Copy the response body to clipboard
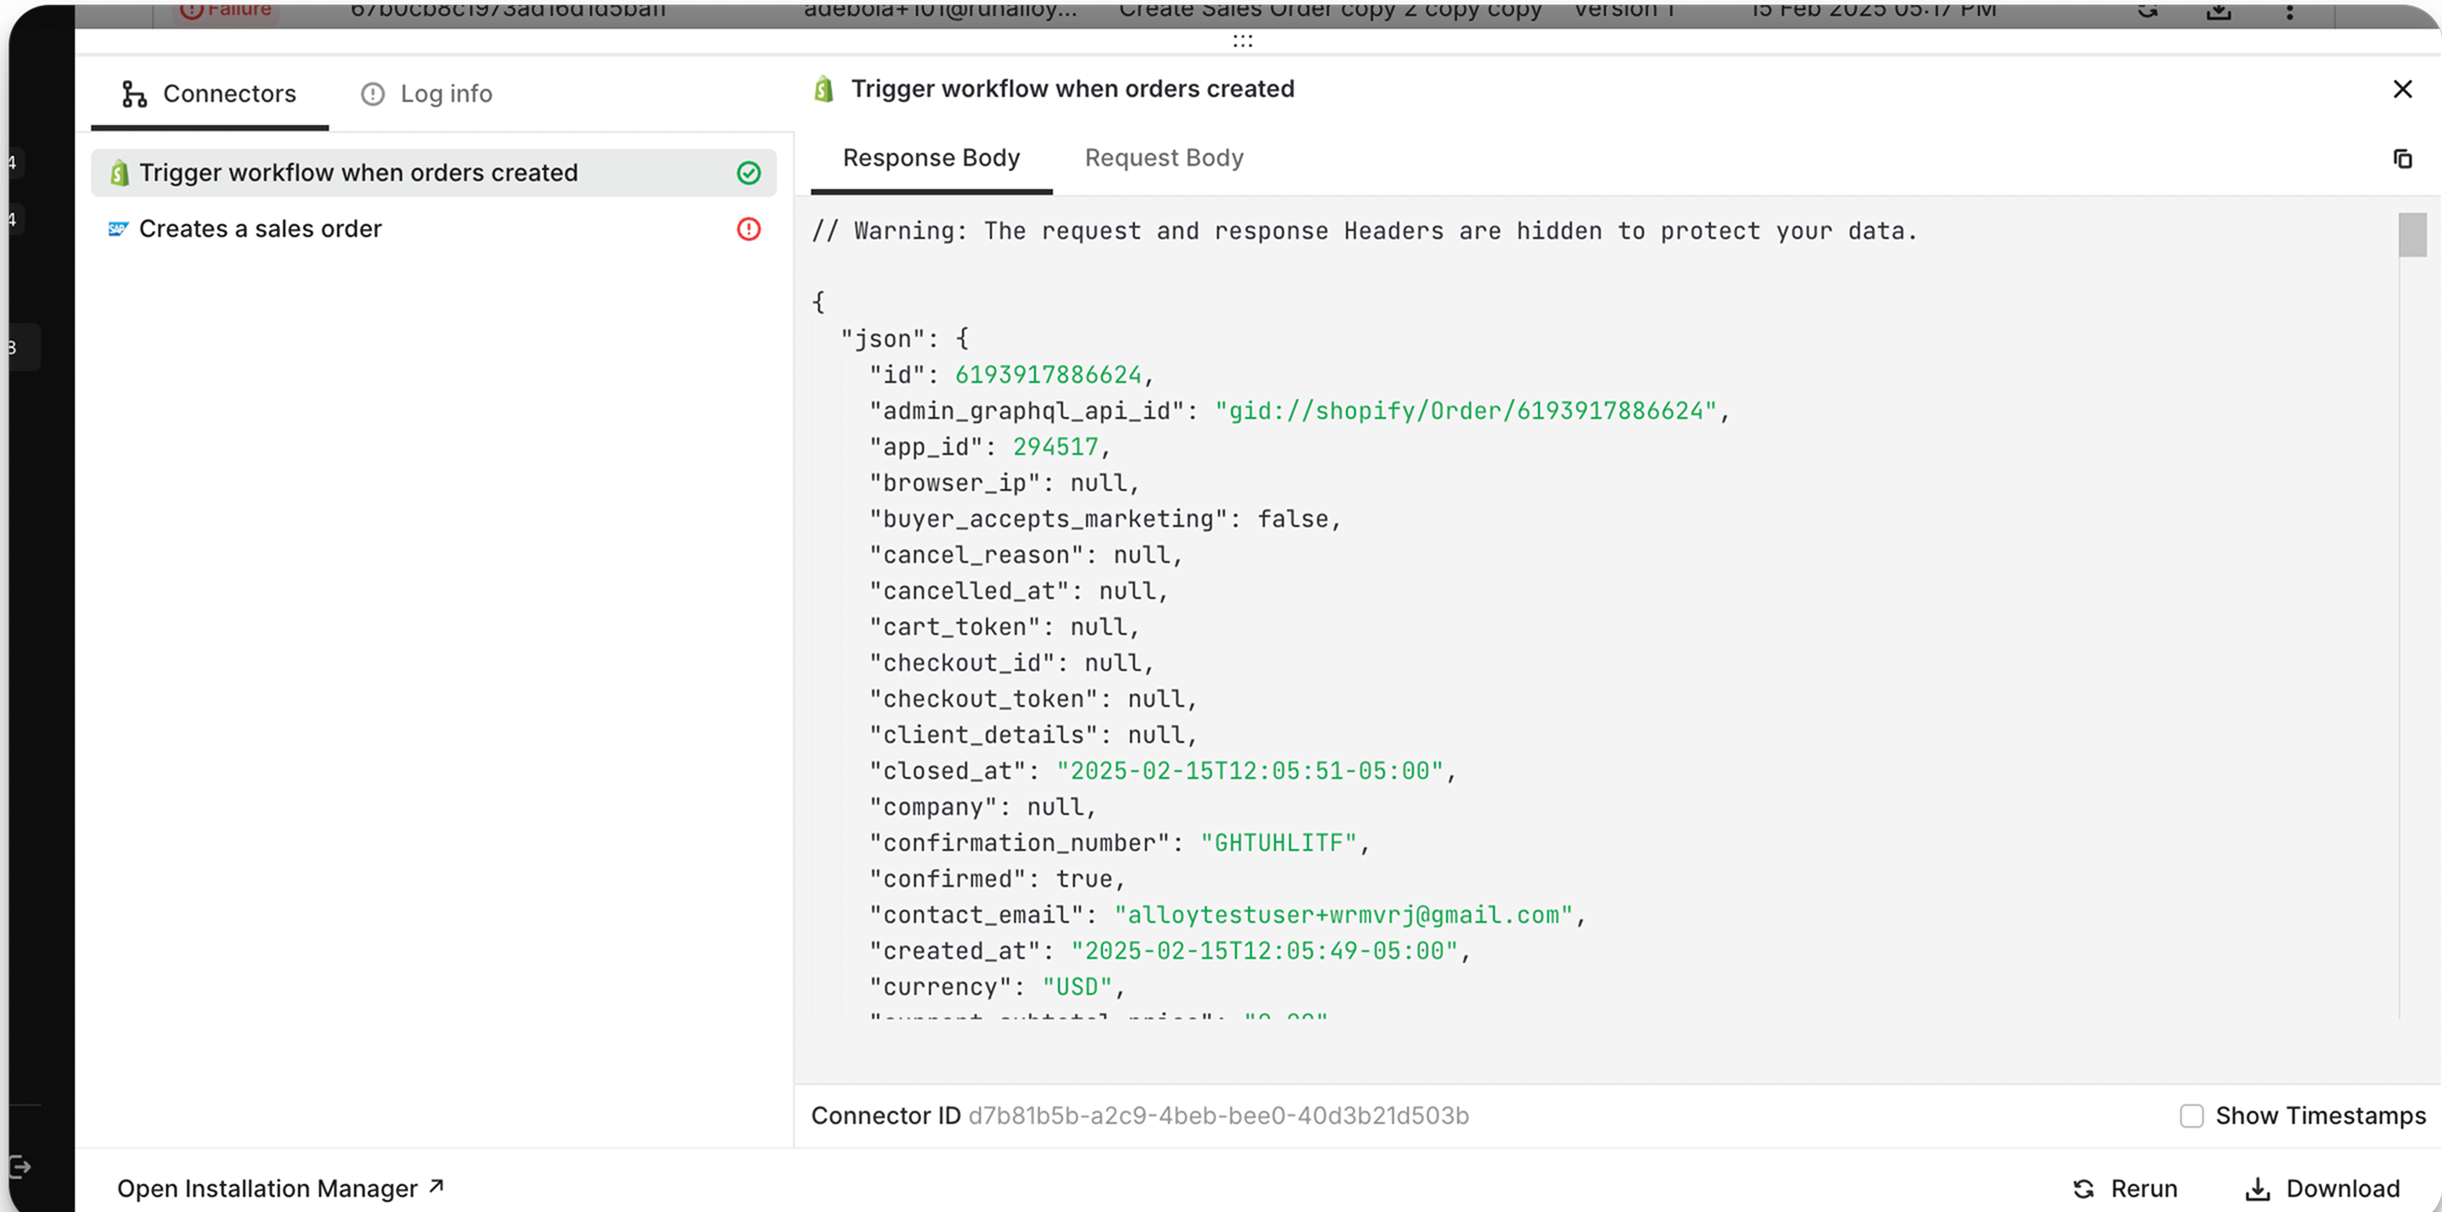The image size is (2442, 1212). [2402, 159]
